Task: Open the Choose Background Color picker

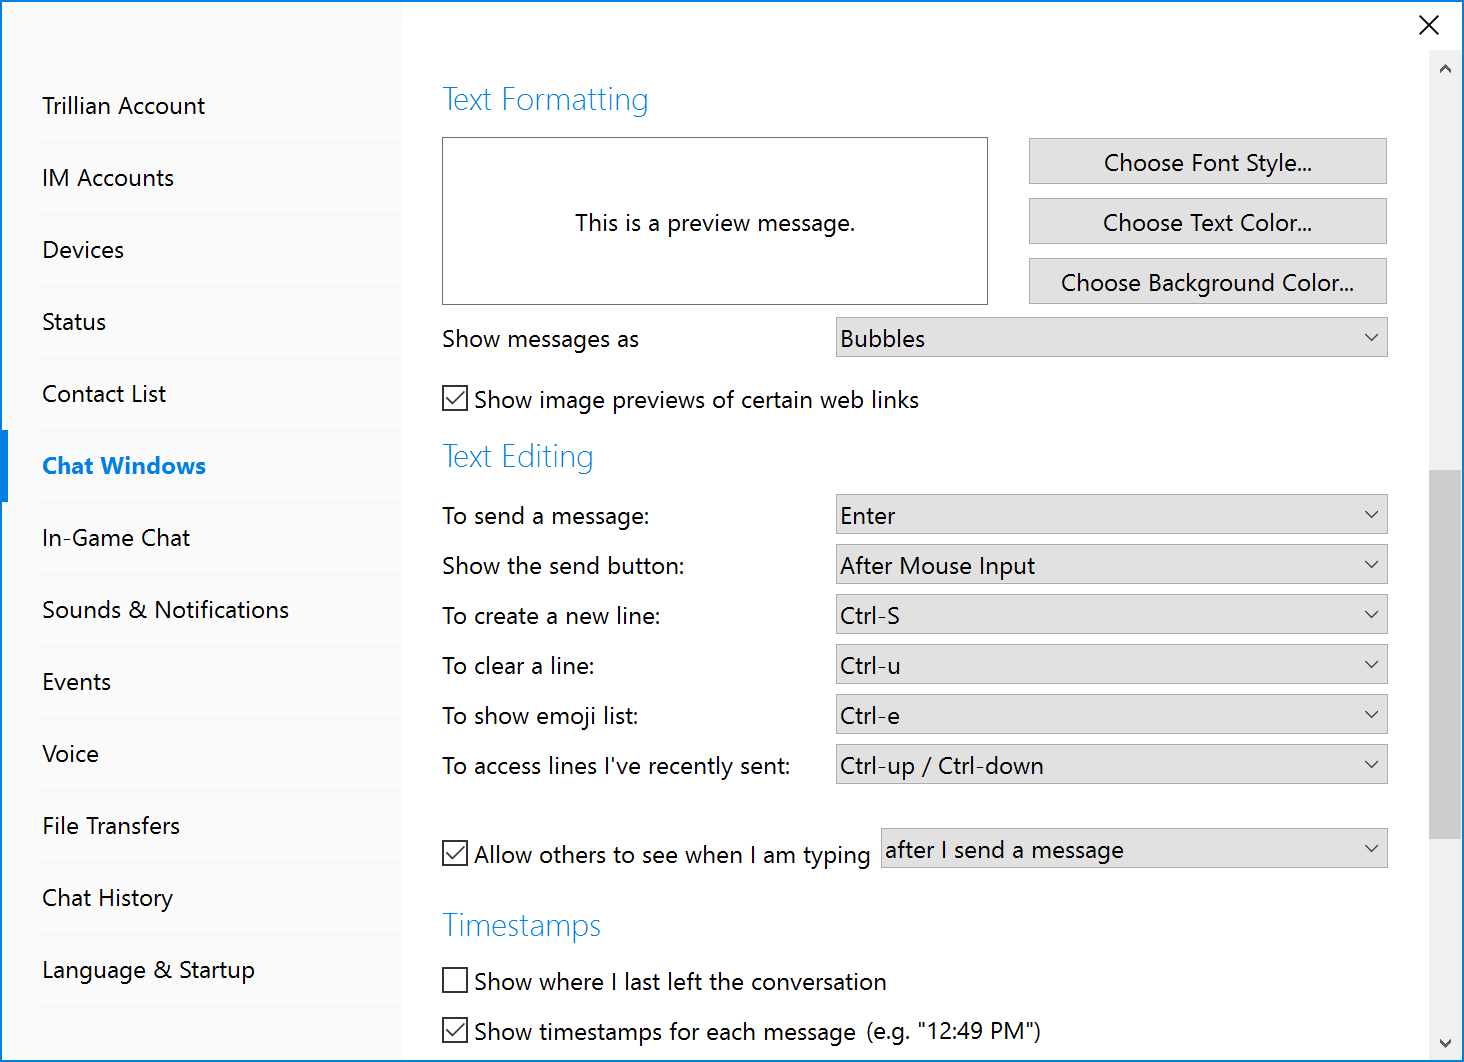Action: 1207,282
